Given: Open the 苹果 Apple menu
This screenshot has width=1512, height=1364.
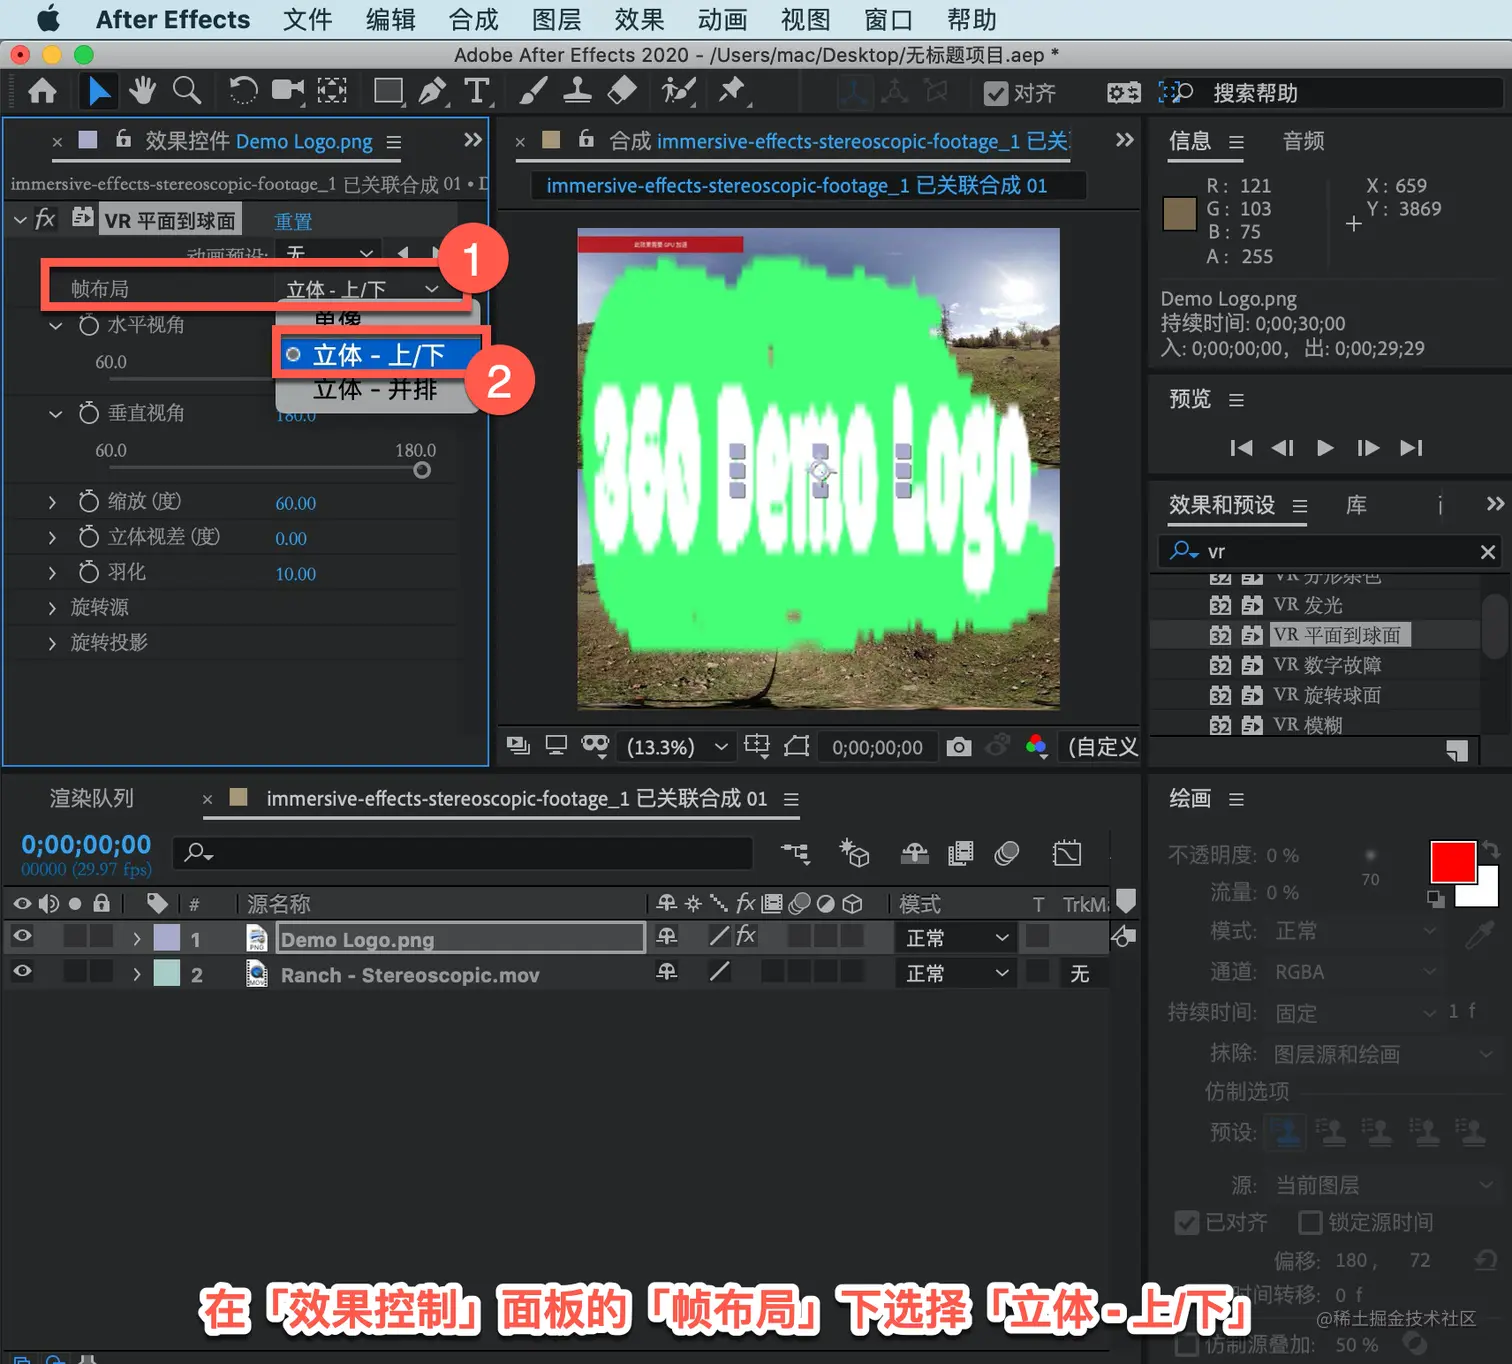Looking at the screenshot, I should 47,19.
